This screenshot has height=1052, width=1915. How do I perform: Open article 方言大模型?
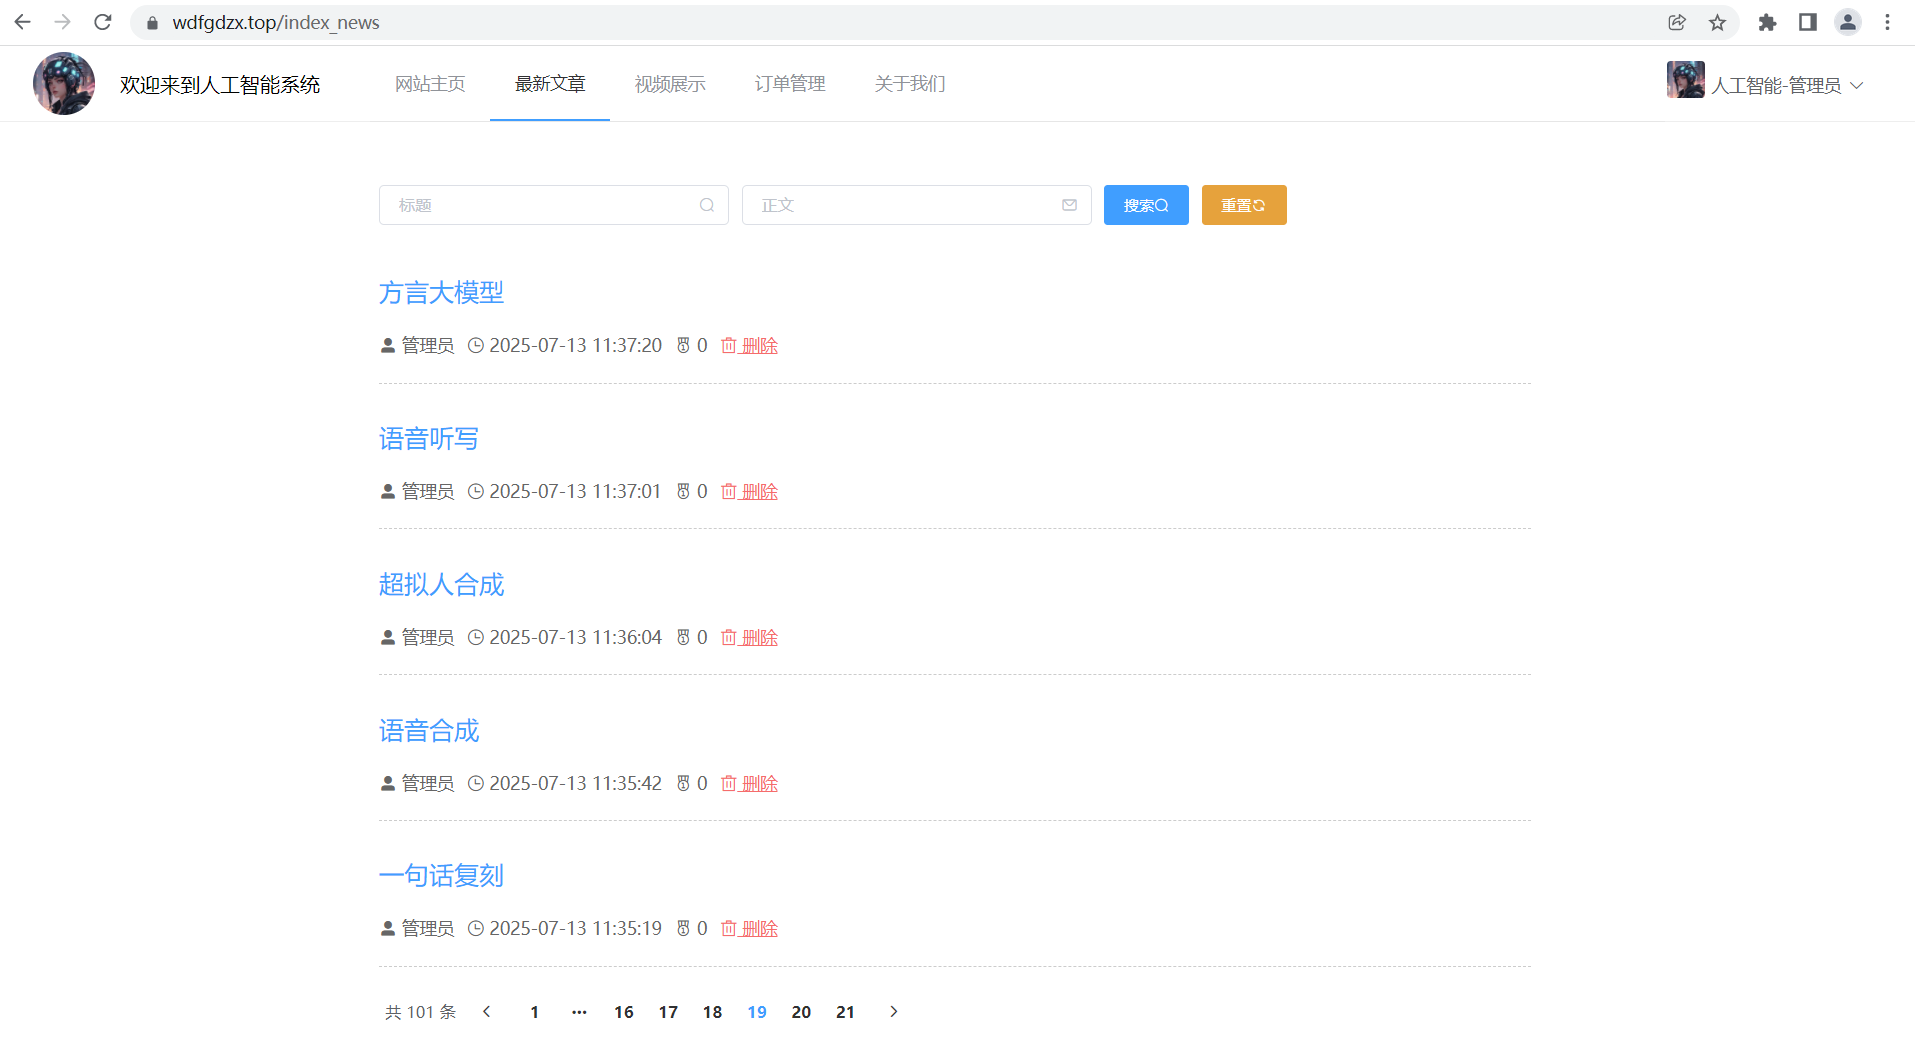tap(441, 293)
